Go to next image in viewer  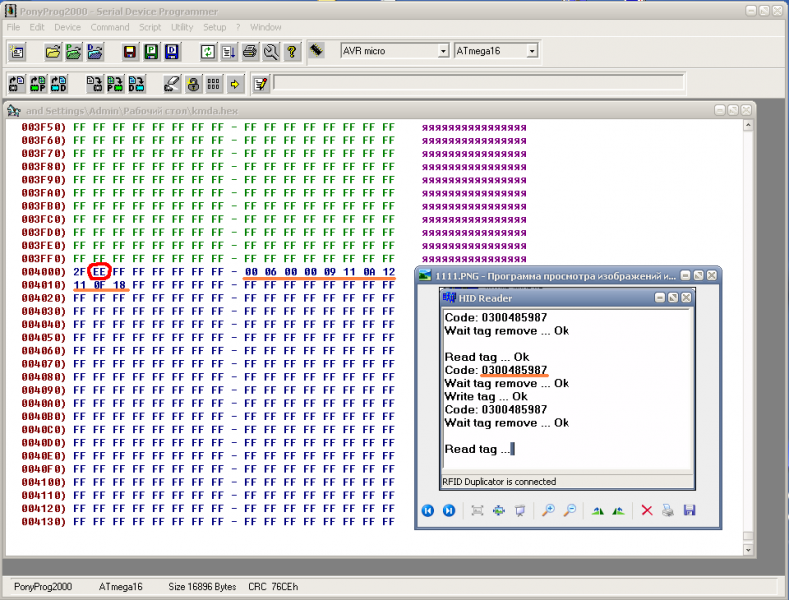click(x=449, y=511)
